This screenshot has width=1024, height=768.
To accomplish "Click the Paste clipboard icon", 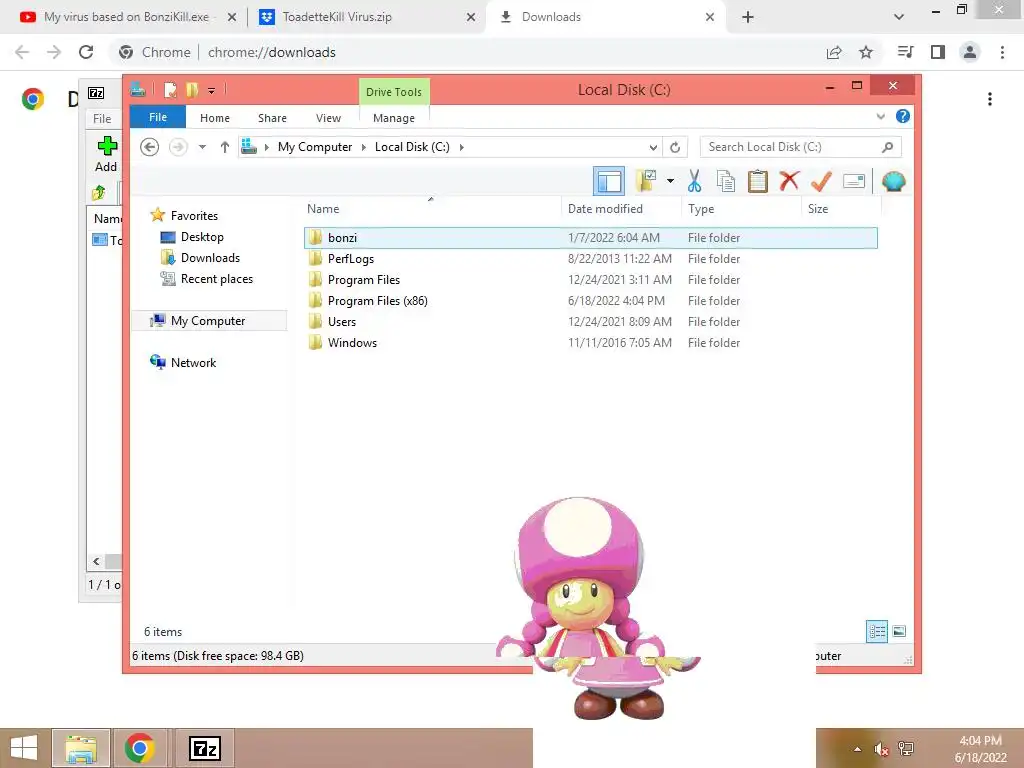I will (758, 181).
